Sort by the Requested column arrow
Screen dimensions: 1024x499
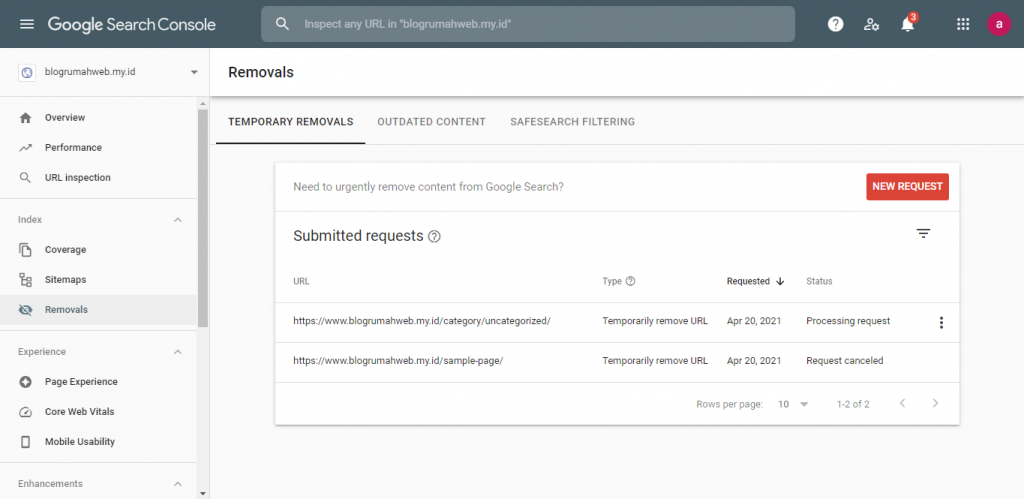coord(780,282)
